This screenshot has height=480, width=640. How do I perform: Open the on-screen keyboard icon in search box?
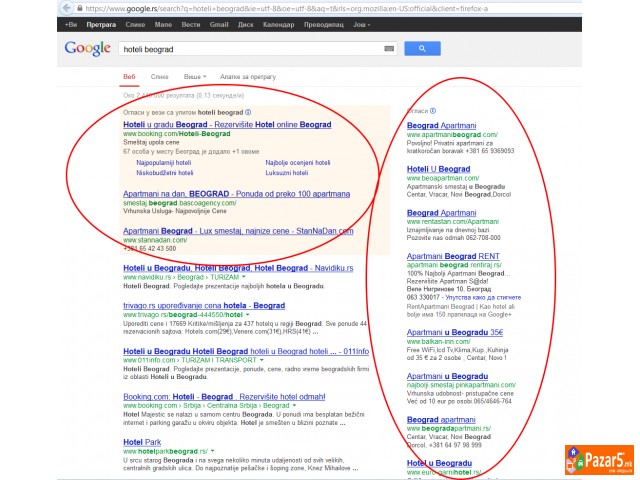tap(389, 48)
